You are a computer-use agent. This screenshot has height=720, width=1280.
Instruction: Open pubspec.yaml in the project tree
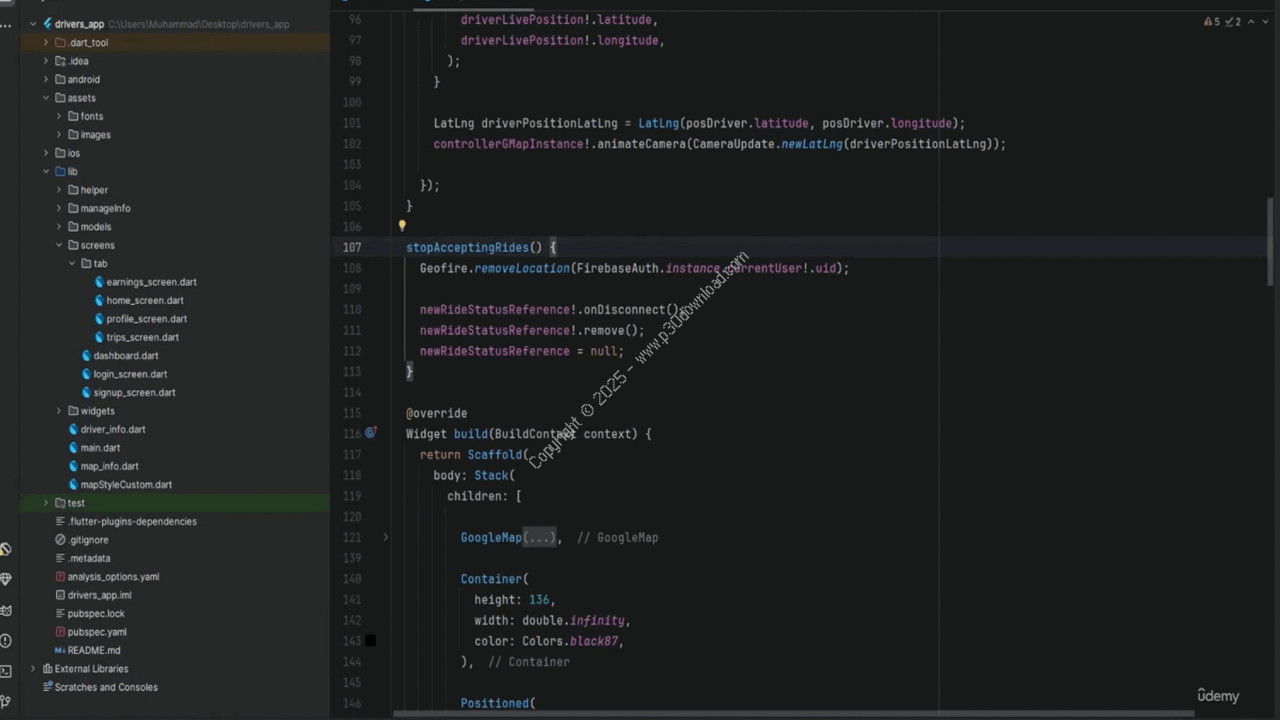coord(96,632)
